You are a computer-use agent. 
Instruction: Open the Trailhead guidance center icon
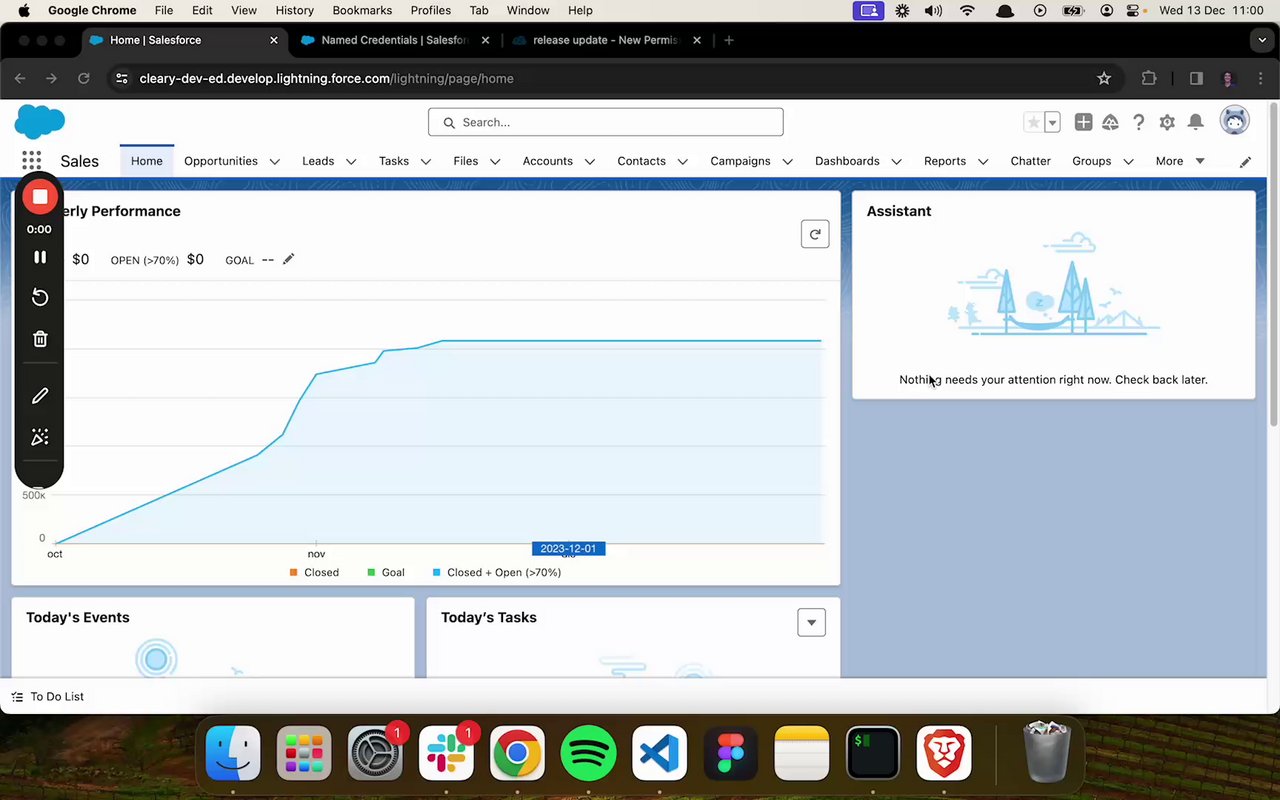click(1110, 122)
